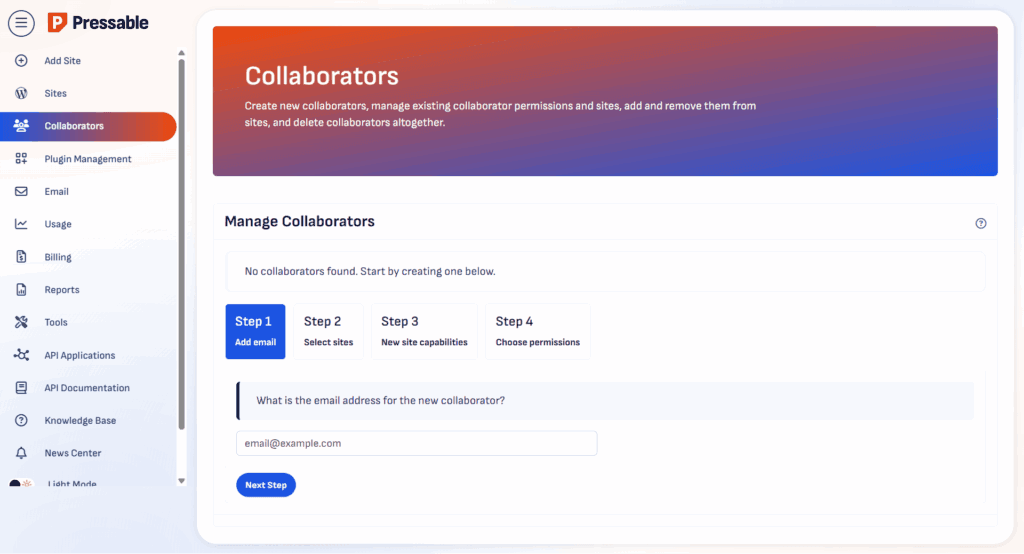This screenshot has width=1024, height=554.
Task: Select Step 4 Choose permissions tab
Action: 537,331
